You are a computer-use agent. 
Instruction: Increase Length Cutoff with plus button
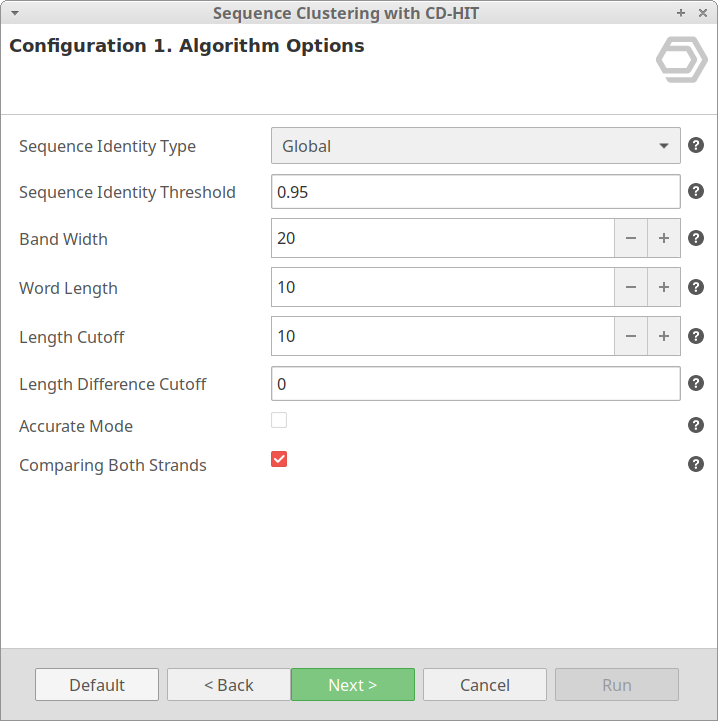coord(663,337)
